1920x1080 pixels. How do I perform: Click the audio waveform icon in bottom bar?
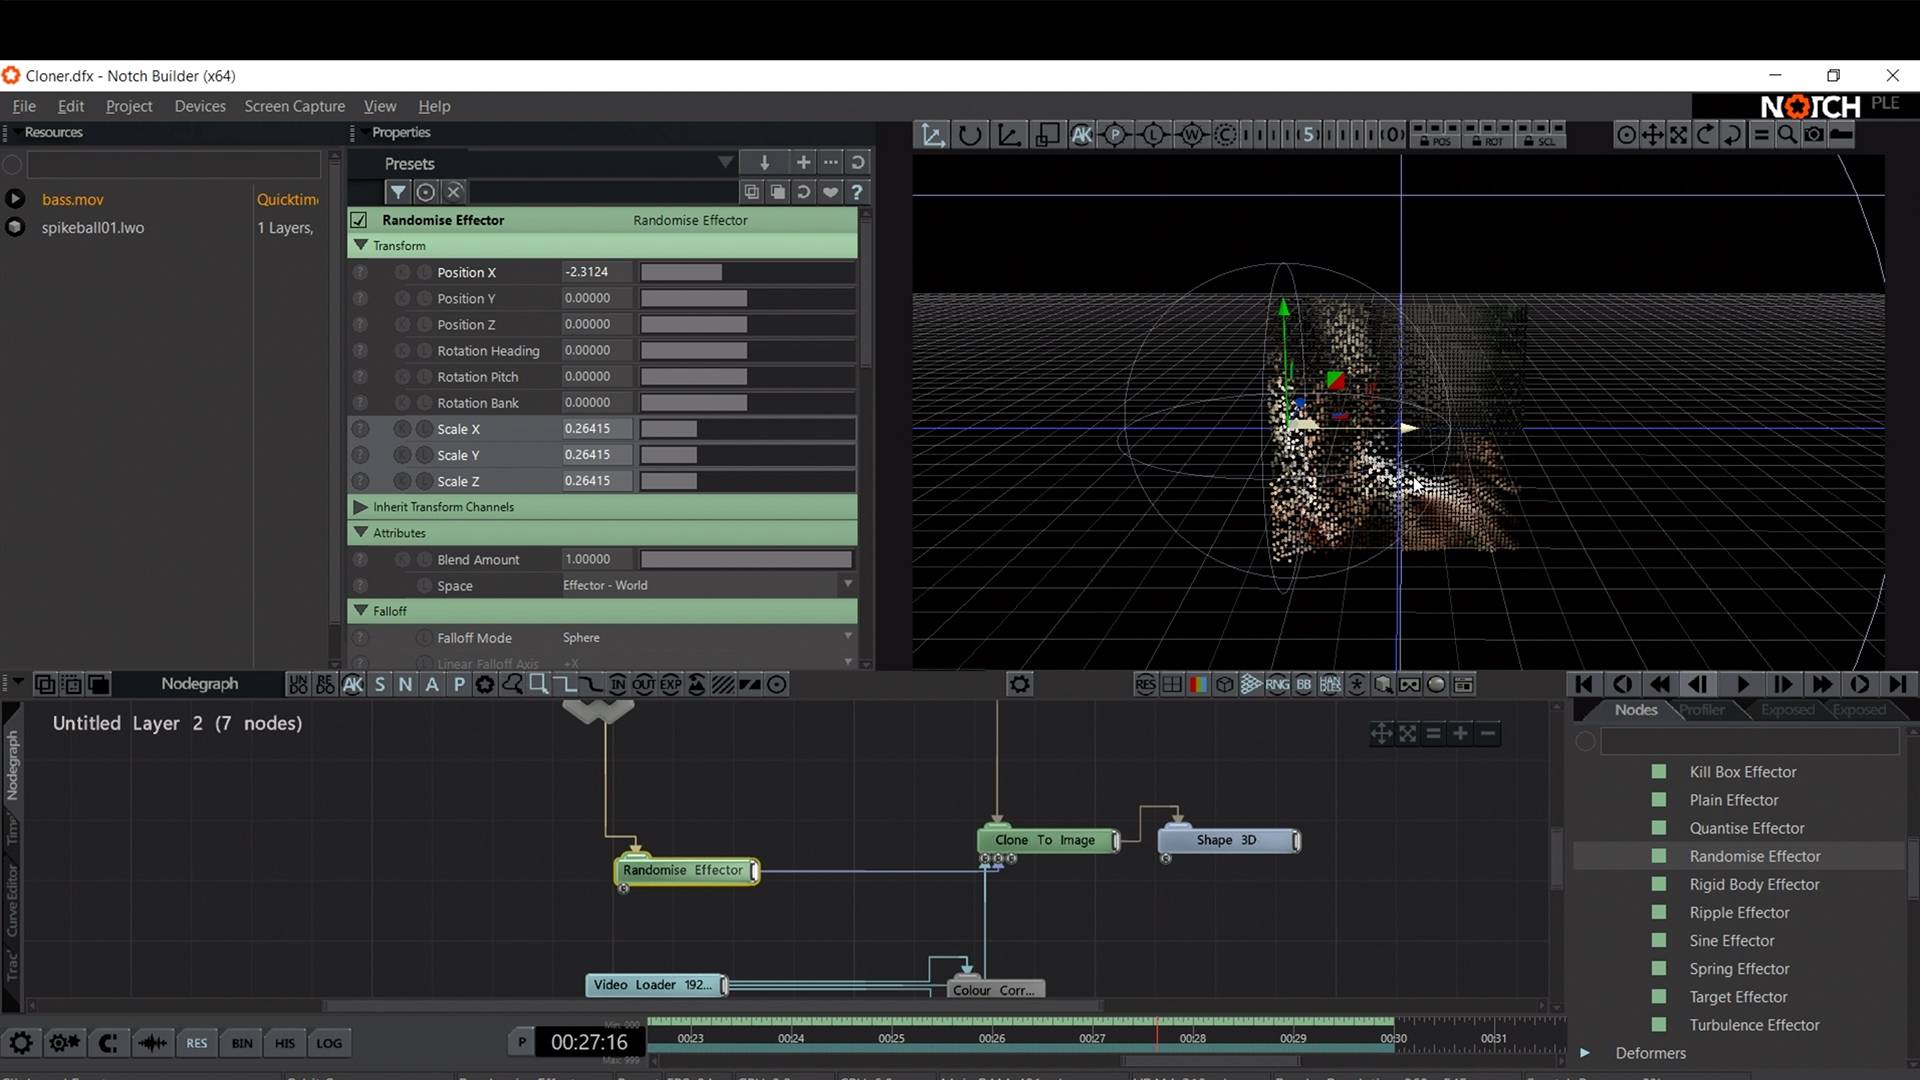[x=152, y=1043]
